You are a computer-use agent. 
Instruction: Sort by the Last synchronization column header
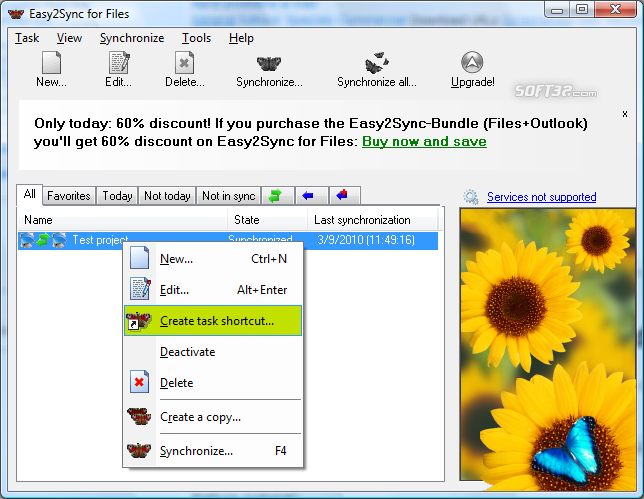coord(372,220)
